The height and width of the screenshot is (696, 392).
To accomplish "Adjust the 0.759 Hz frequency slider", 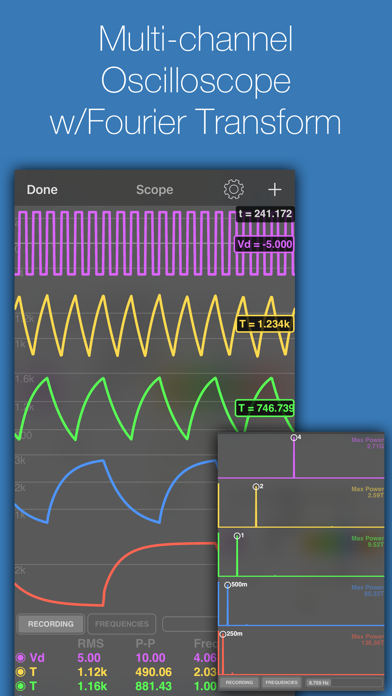I will [x=344, y=682].
